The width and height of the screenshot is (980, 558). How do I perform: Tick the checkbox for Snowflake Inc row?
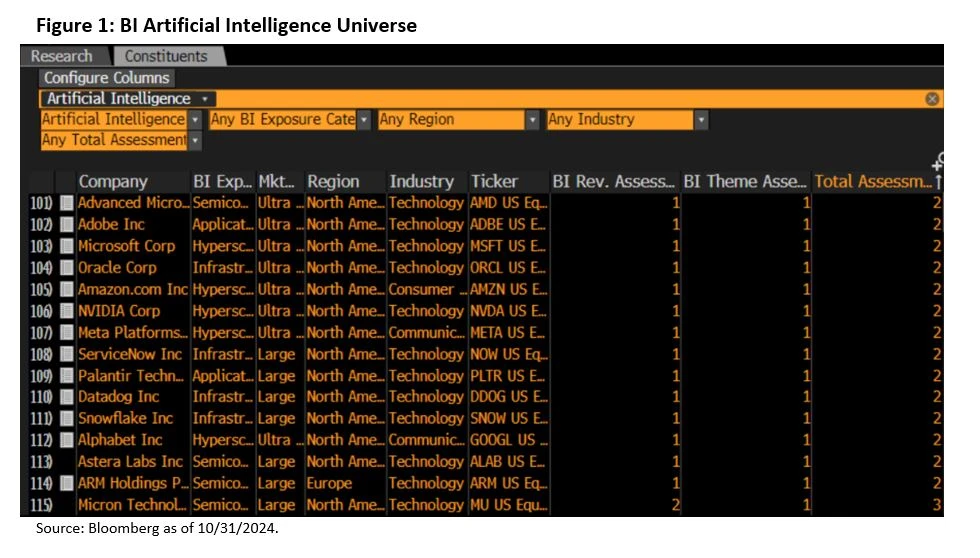click(x=67, y=419)
